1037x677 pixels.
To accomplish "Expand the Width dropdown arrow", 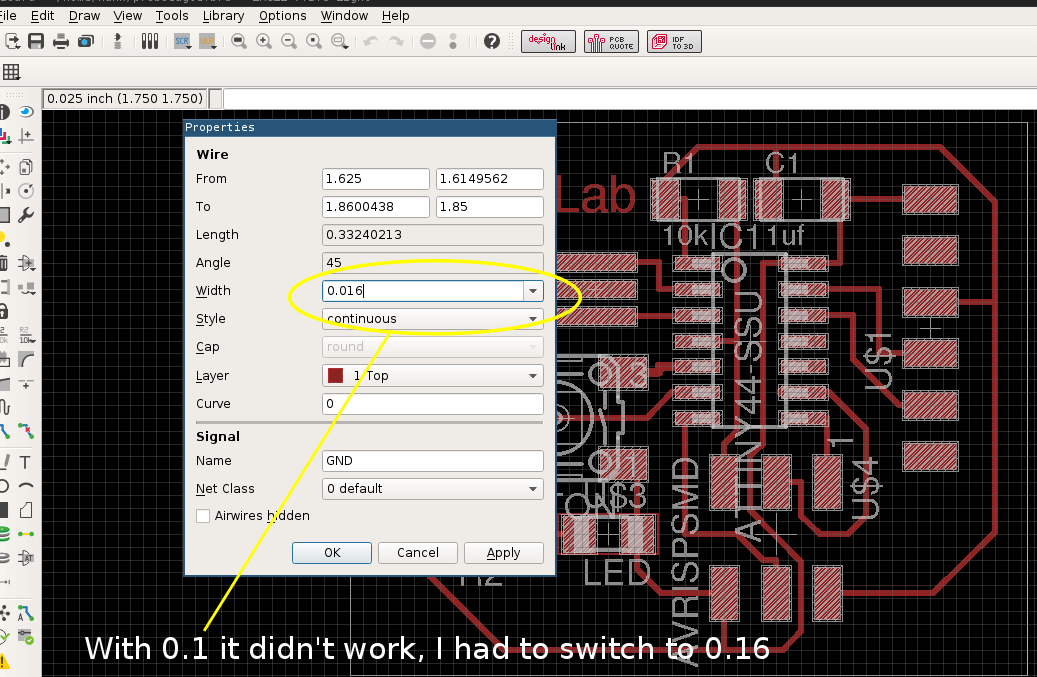I will [533, 291].
